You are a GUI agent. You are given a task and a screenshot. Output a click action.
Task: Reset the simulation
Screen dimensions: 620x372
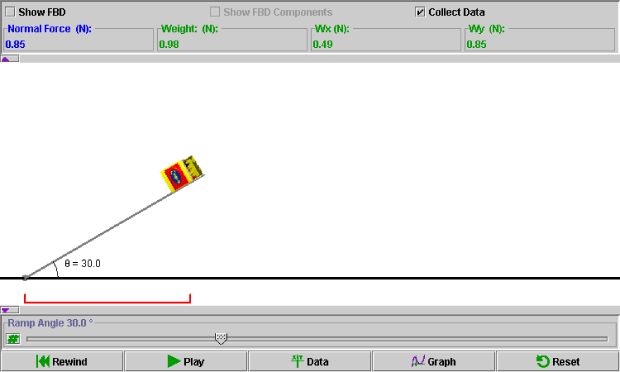point(558,361)
